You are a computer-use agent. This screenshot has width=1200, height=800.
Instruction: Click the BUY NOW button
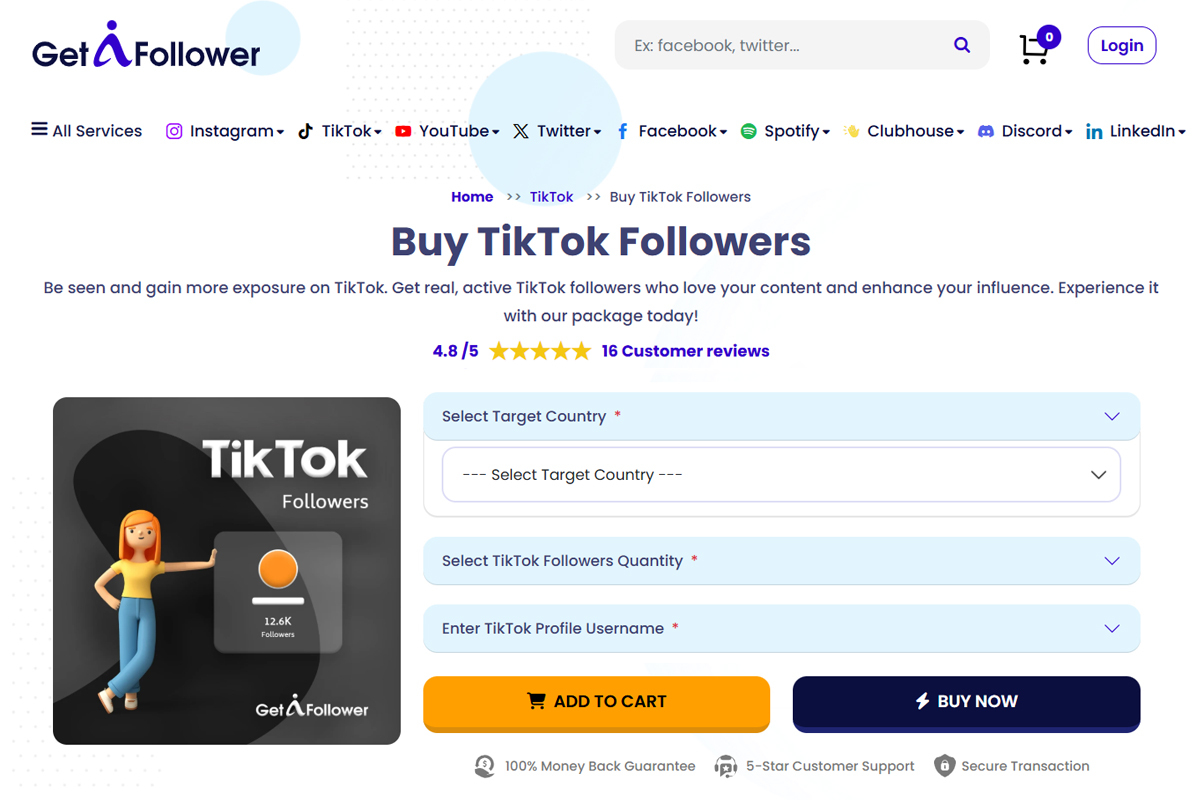pos(966,702)
